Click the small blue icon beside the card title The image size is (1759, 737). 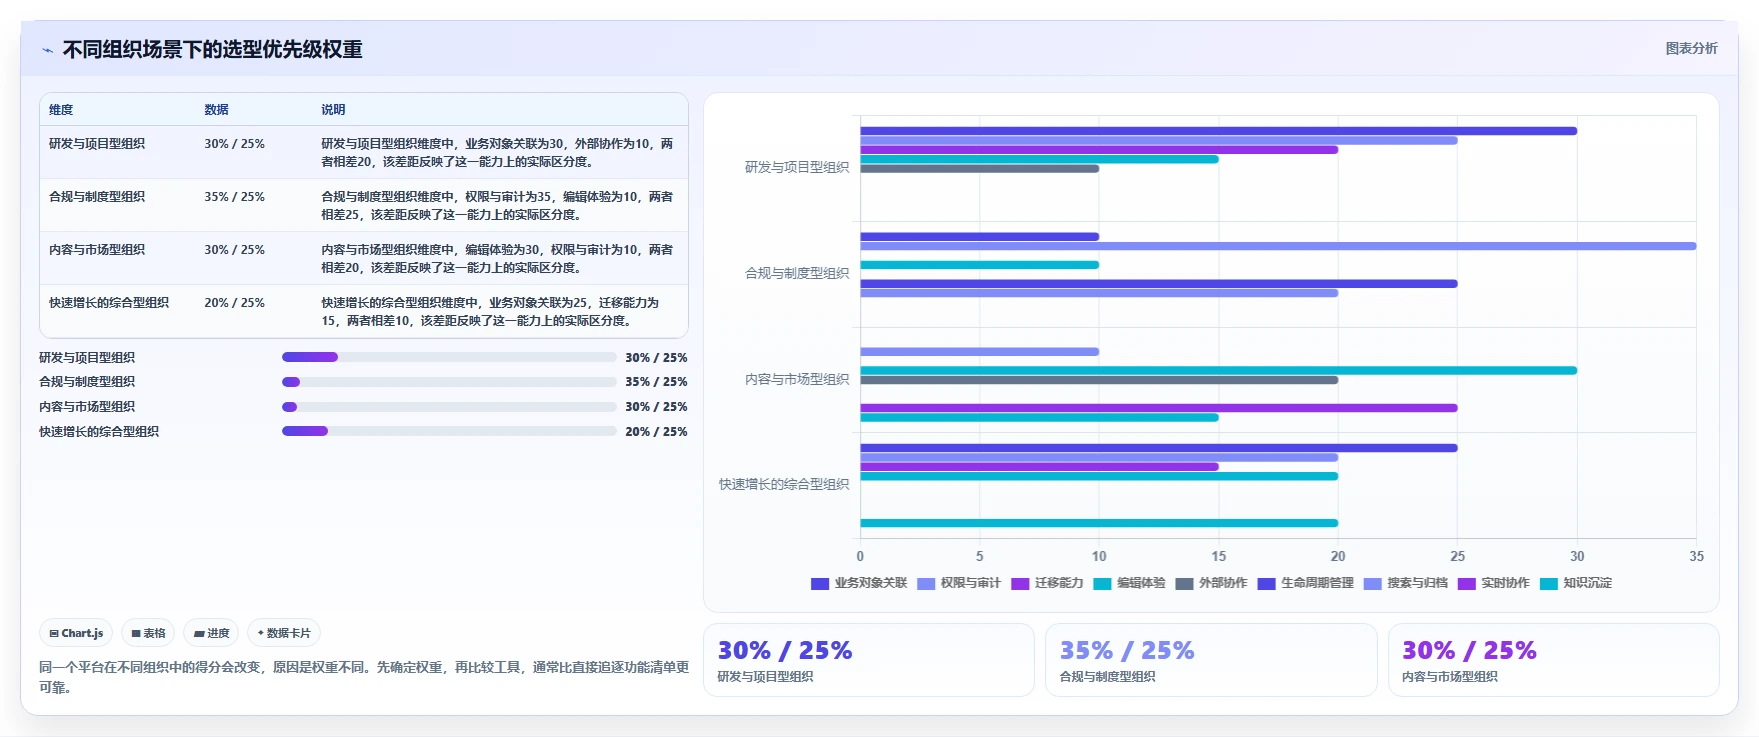tap(47, 50)
